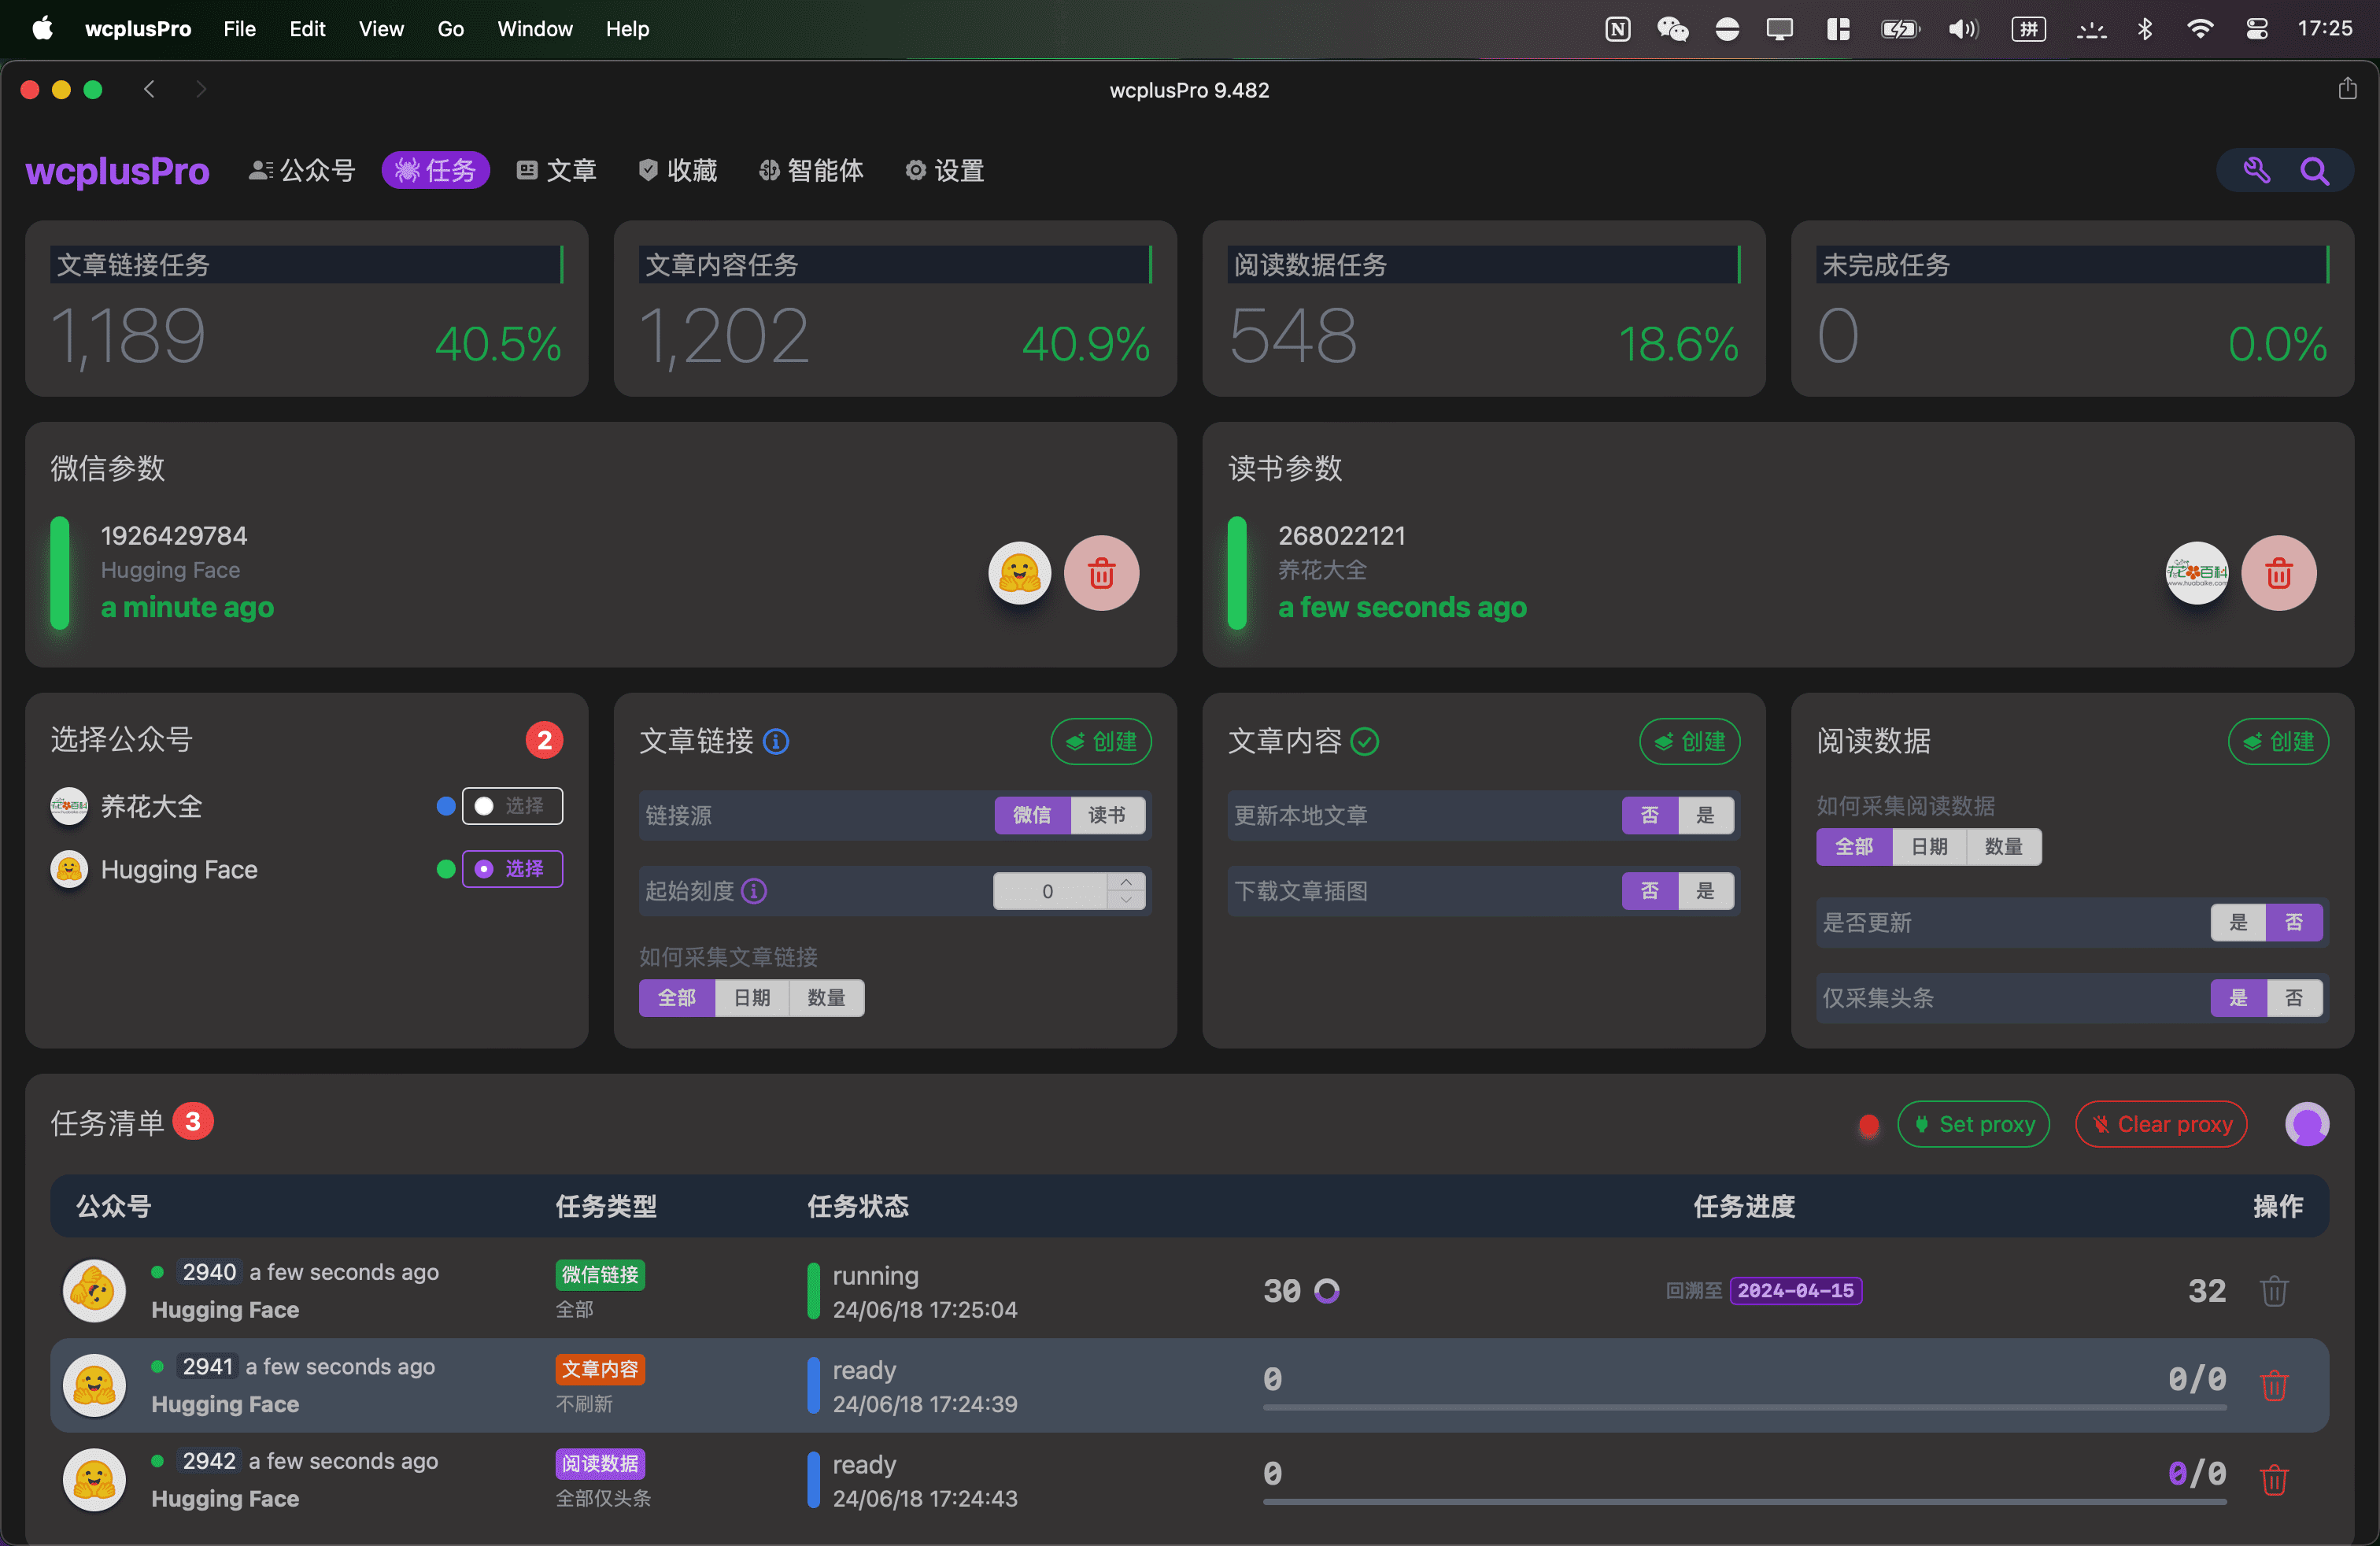2380x1546 pixels.
Task: Go forward with the right chevron
Action: coord(201,89)
